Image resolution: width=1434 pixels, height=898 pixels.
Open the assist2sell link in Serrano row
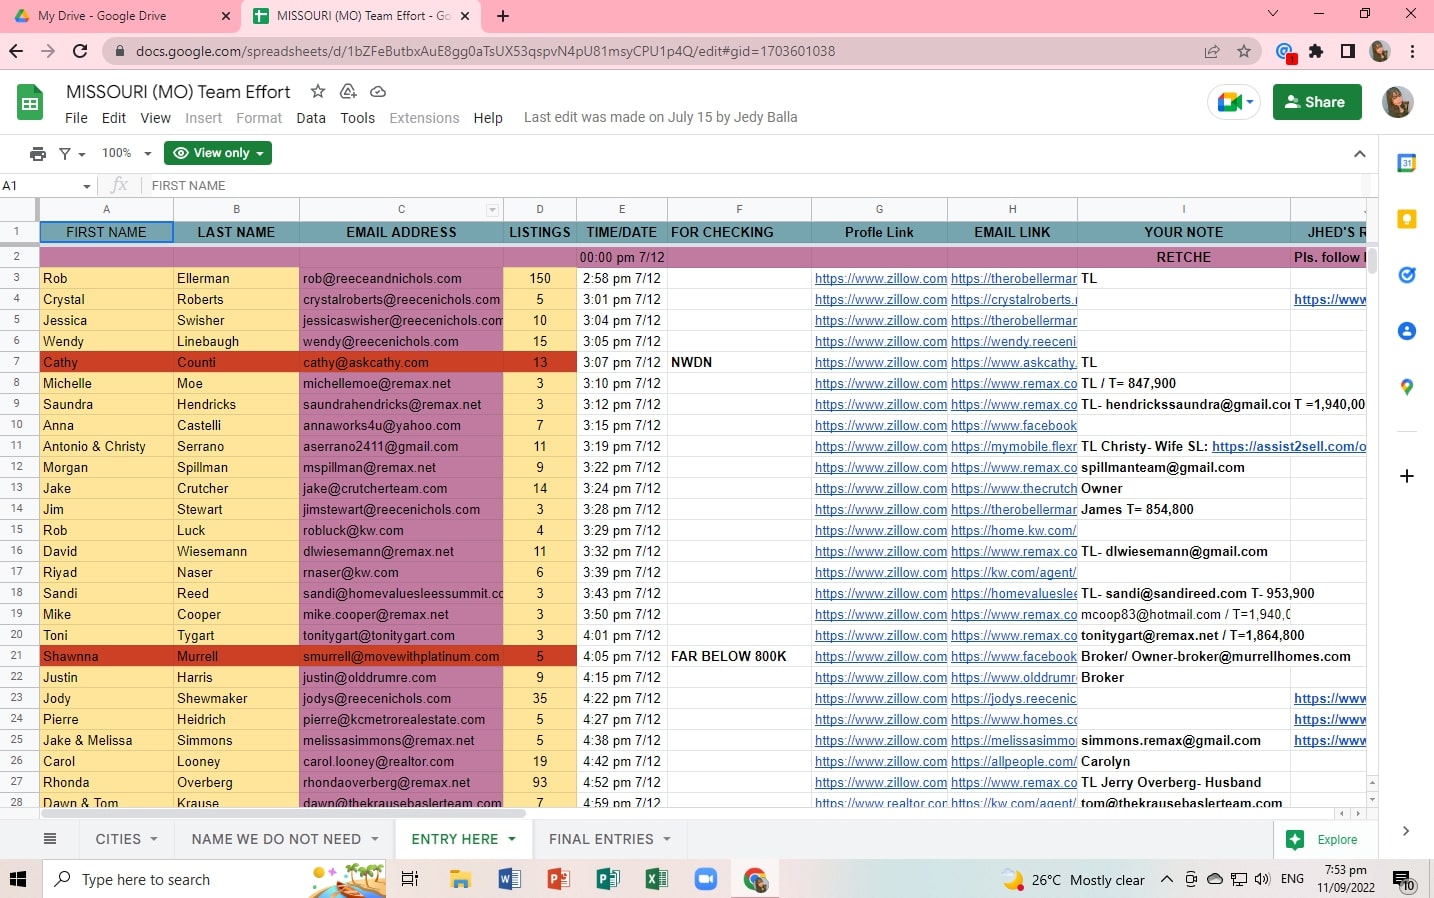pos(1288,447)
